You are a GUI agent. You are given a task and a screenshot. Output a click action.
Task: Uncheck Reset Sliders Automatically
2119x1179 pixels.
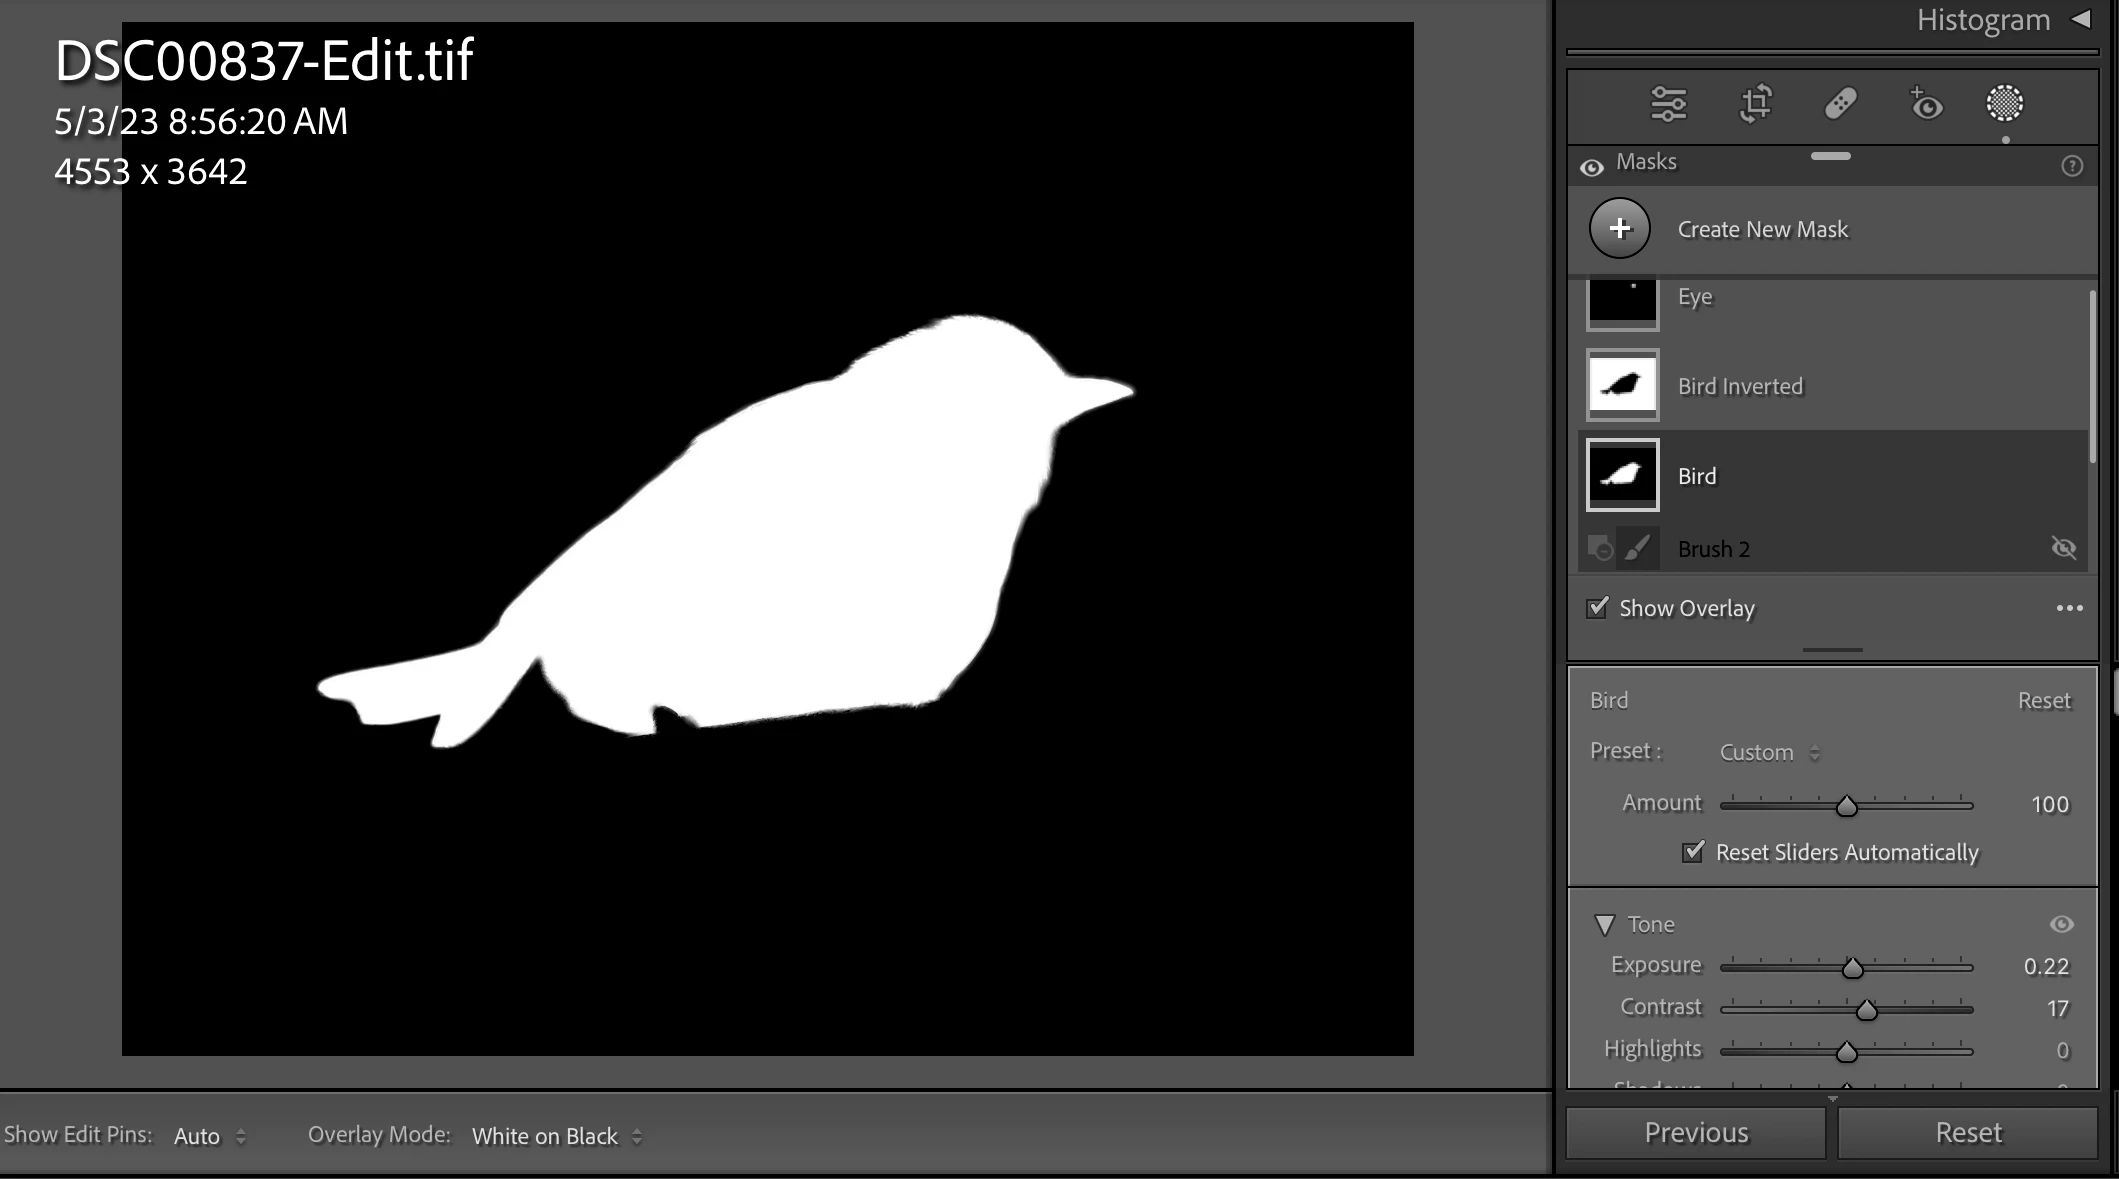1693,852
